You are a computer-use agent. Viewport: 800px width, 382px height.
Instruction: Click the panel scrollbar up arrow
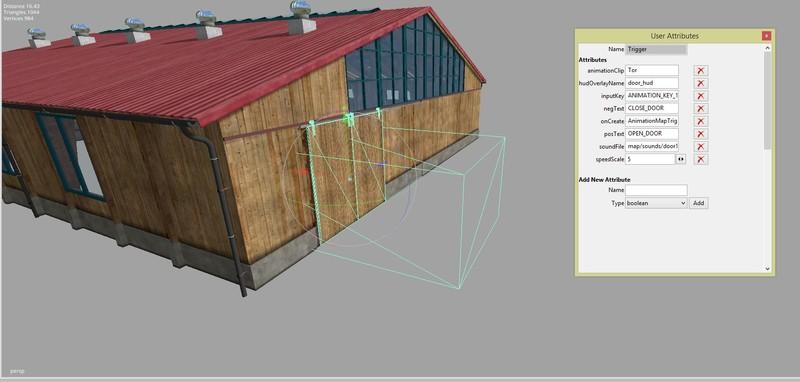click(767, 48)
